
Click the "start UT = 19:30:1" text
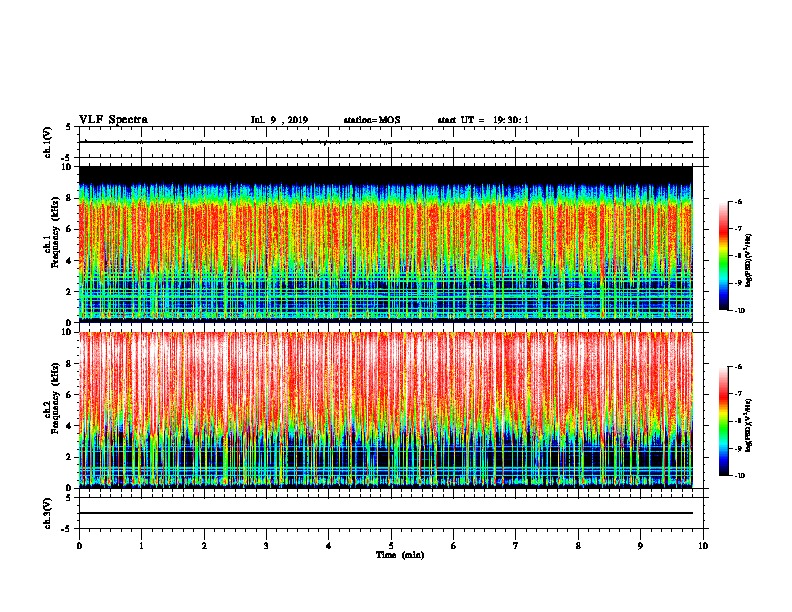point(483,120)
